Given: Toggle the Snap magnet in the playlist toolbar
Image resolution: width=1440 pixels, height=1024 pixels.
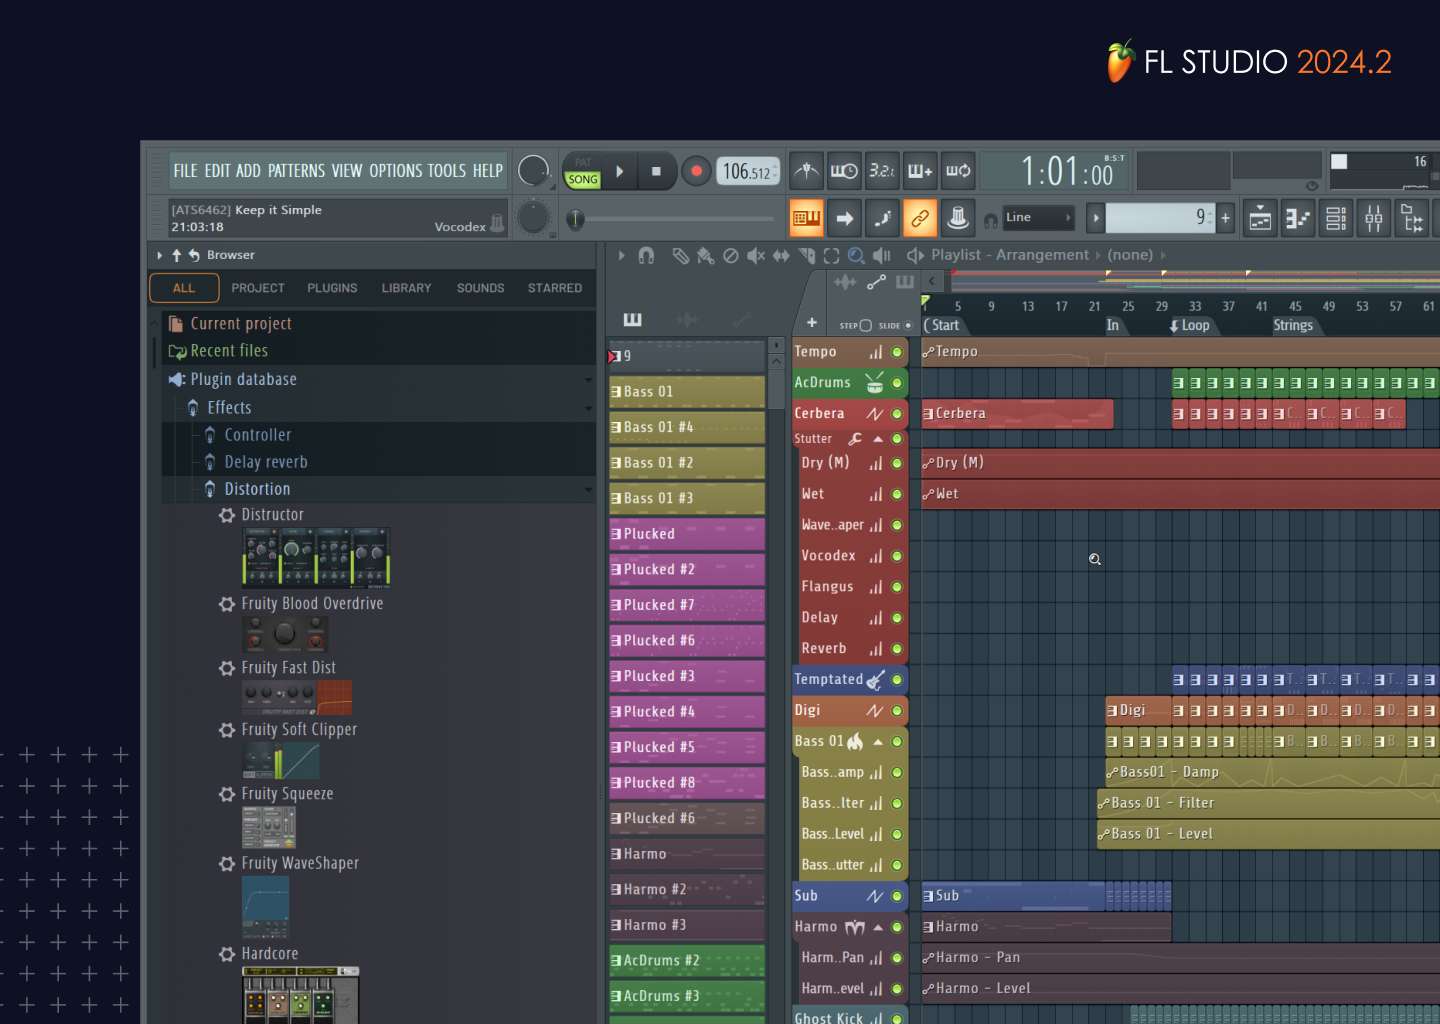Looking at the screenshot, I should tap(647, 256).
